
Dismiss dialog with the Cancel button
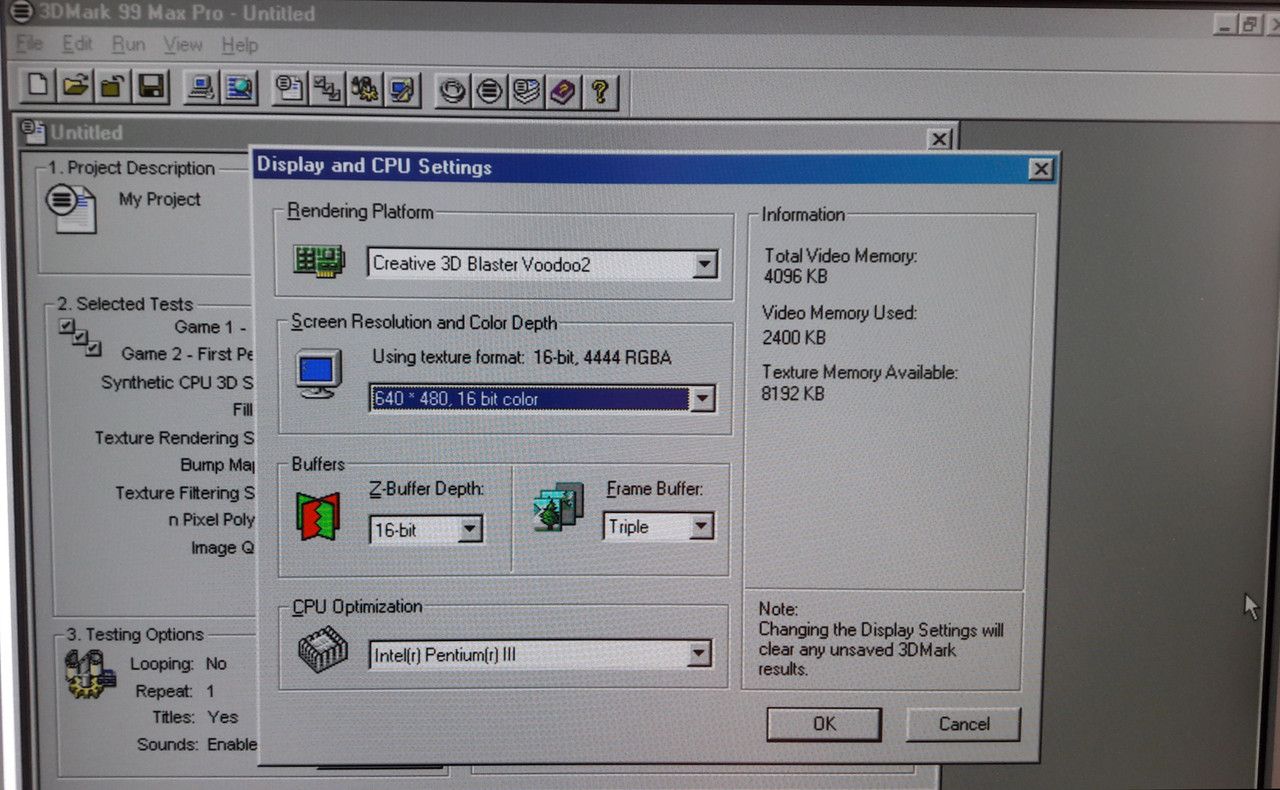pyautogui.click(x=963, y=724)
